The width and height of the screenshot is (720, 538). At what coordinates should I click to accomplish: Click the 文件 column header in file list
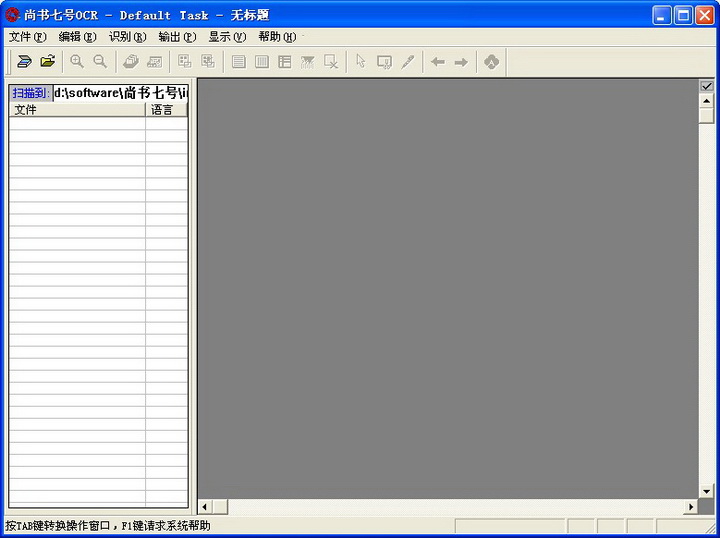[x=77, y=110]
